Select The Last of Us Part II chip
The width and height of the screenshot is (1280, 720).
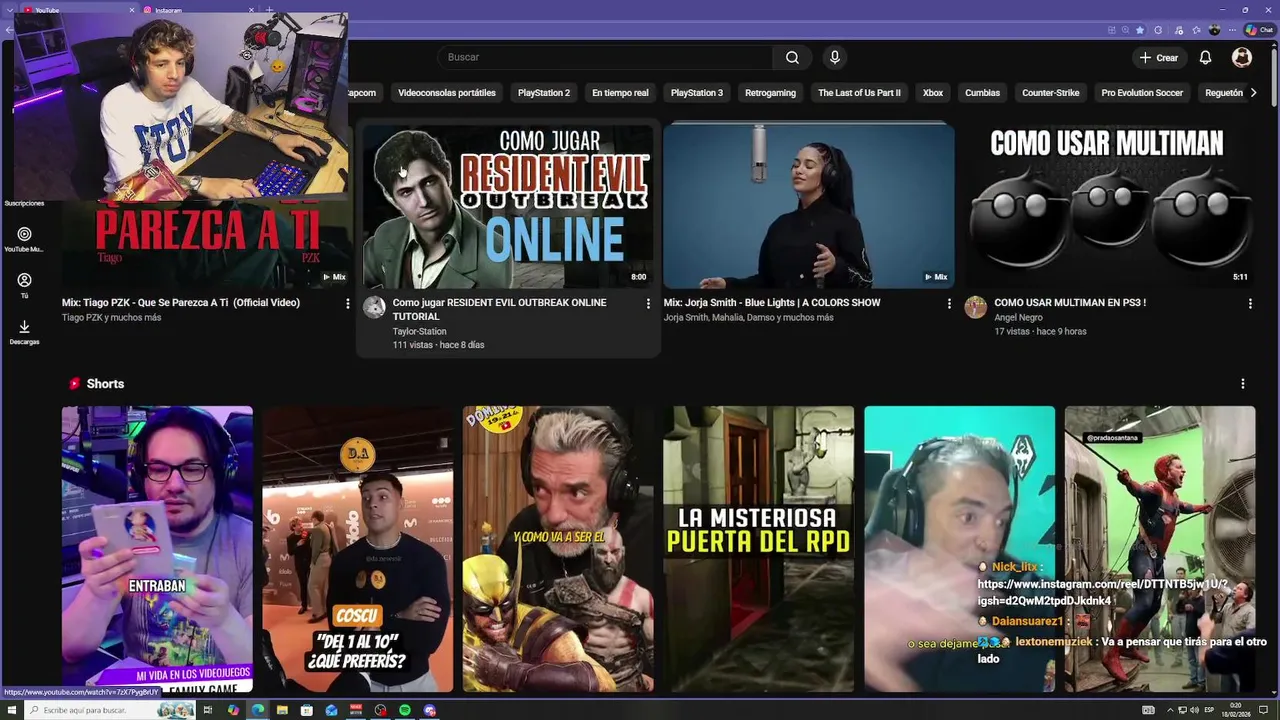[x=859, y=93]
